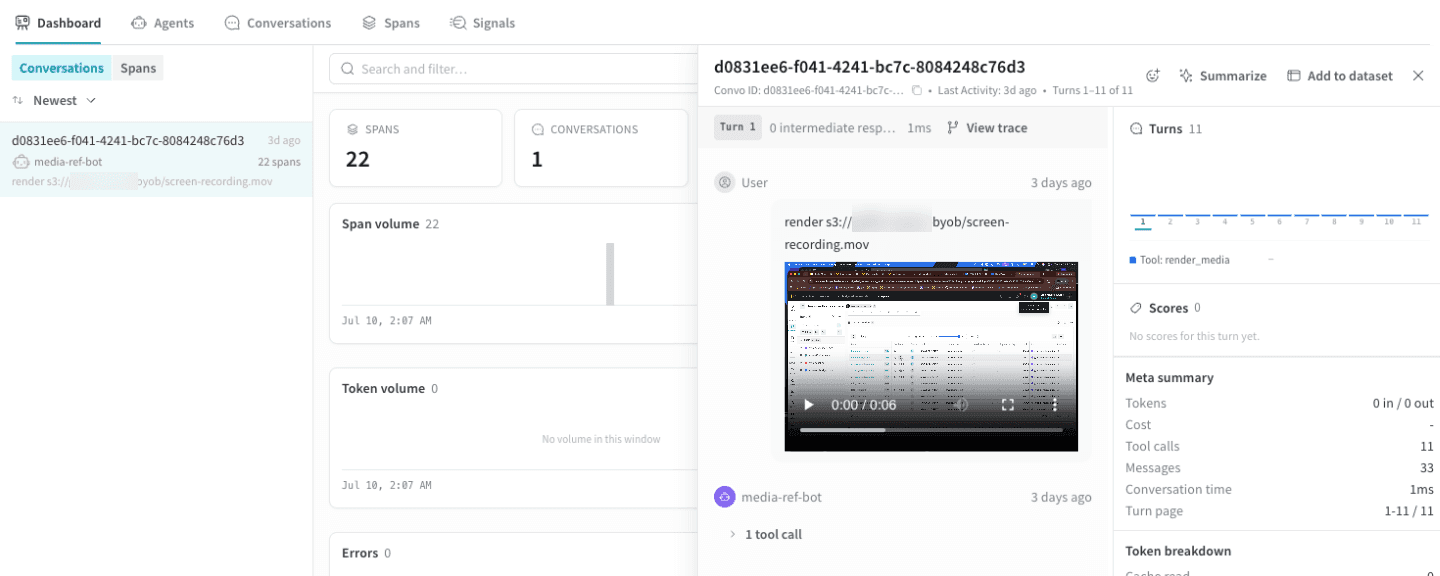The image size is (1440, 576).
Task: Switch to the Agents tab
Action: [x=162, y=23]
